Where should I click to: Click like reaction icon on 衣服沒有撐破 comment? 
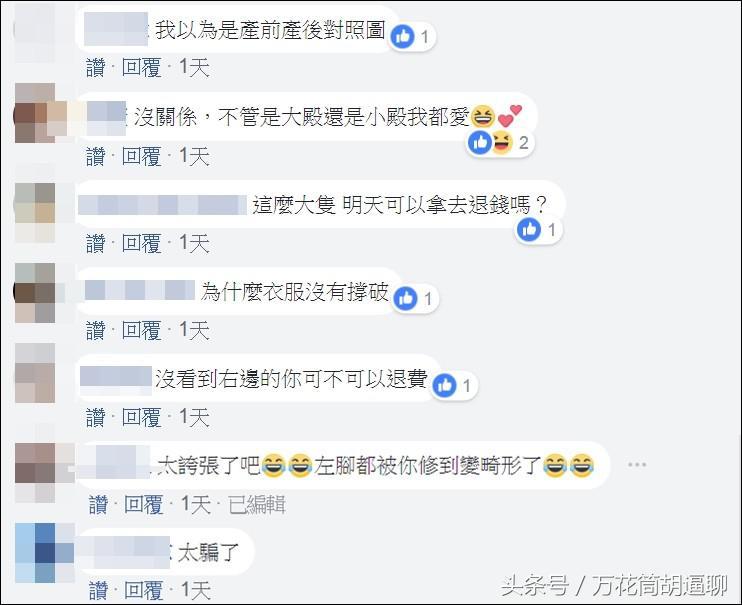[406, 298]
